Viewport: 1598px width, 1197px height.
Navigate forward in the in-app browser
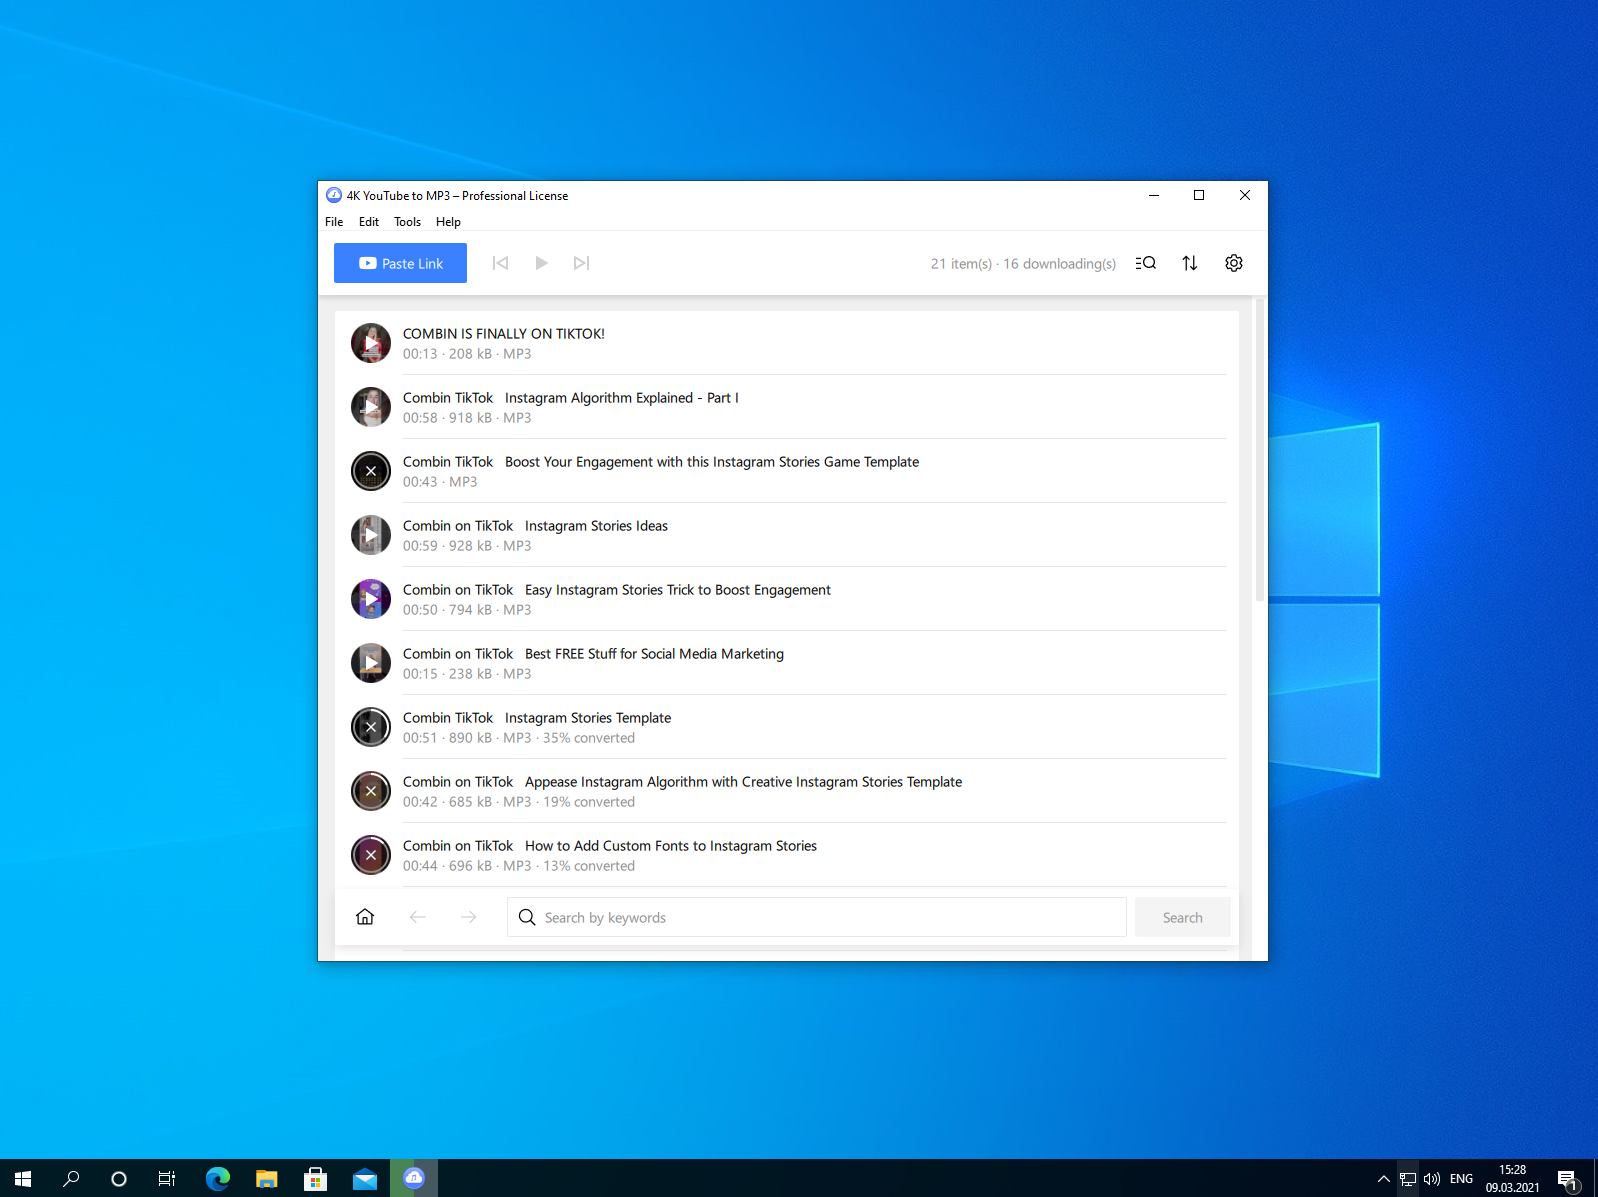pos(469,917)
